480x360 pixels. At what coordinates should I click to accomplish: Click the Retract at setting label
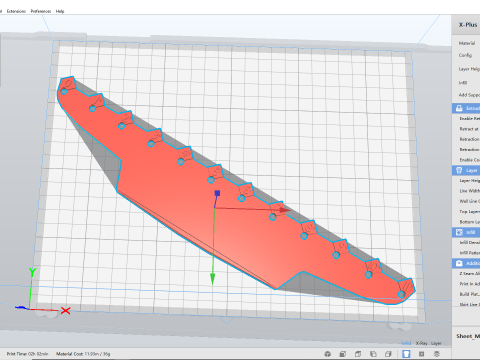(x=469, y=129)
